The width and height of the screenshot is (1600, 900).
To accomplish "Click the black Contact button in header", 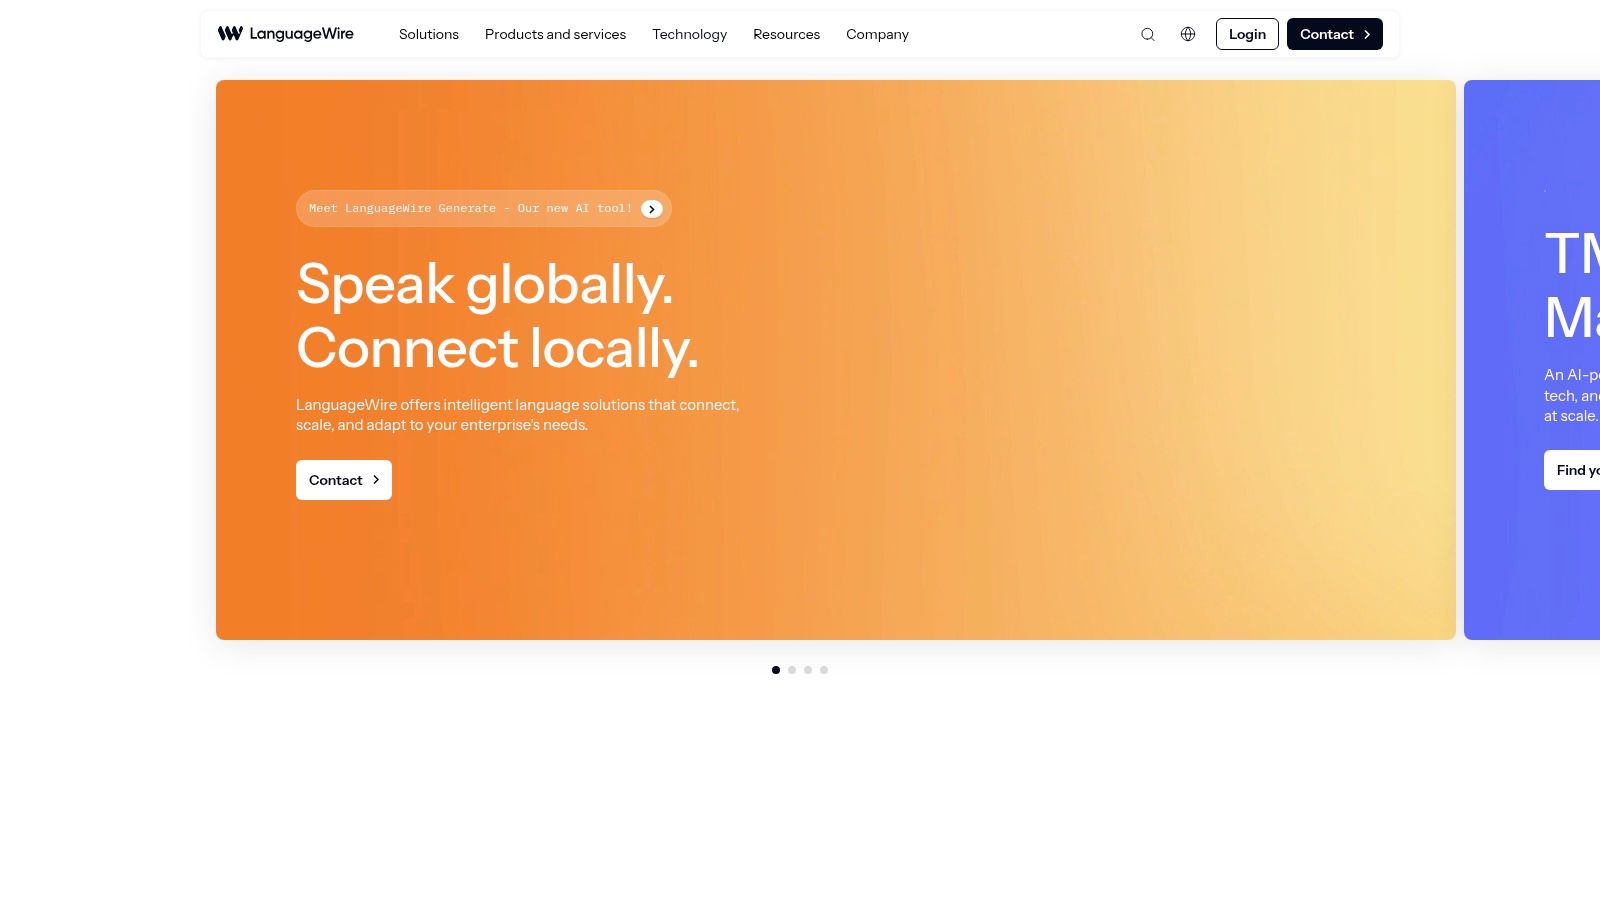I will click(x=1335, y=34).
